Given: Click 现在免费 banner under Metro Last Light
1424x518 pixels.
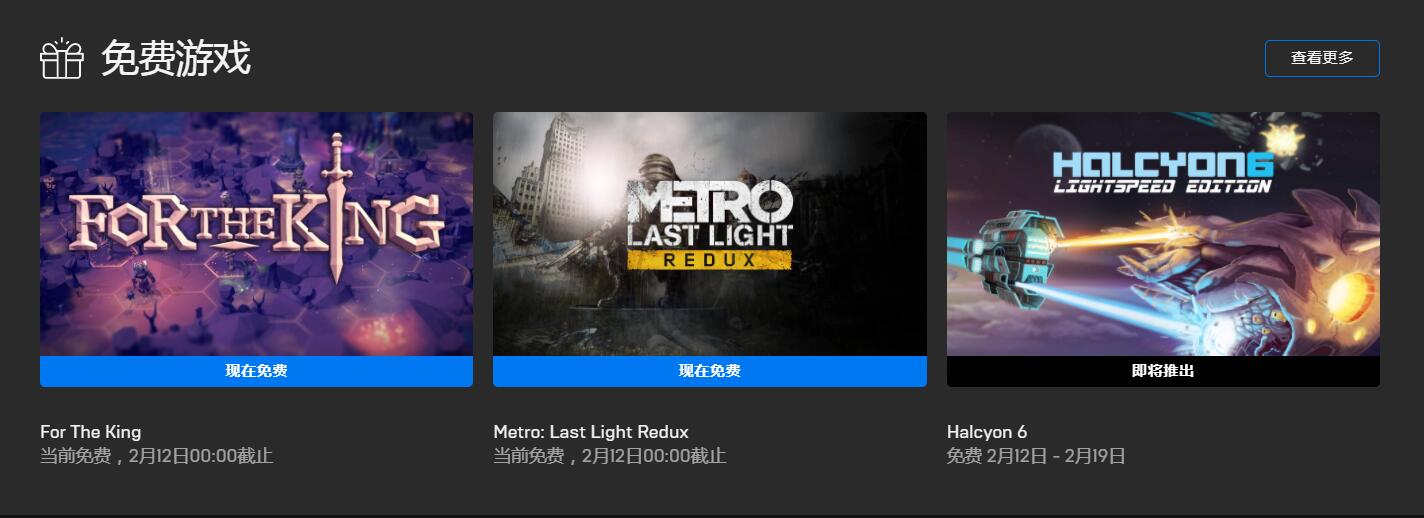Looking at the screenshot, I should 710,371.
